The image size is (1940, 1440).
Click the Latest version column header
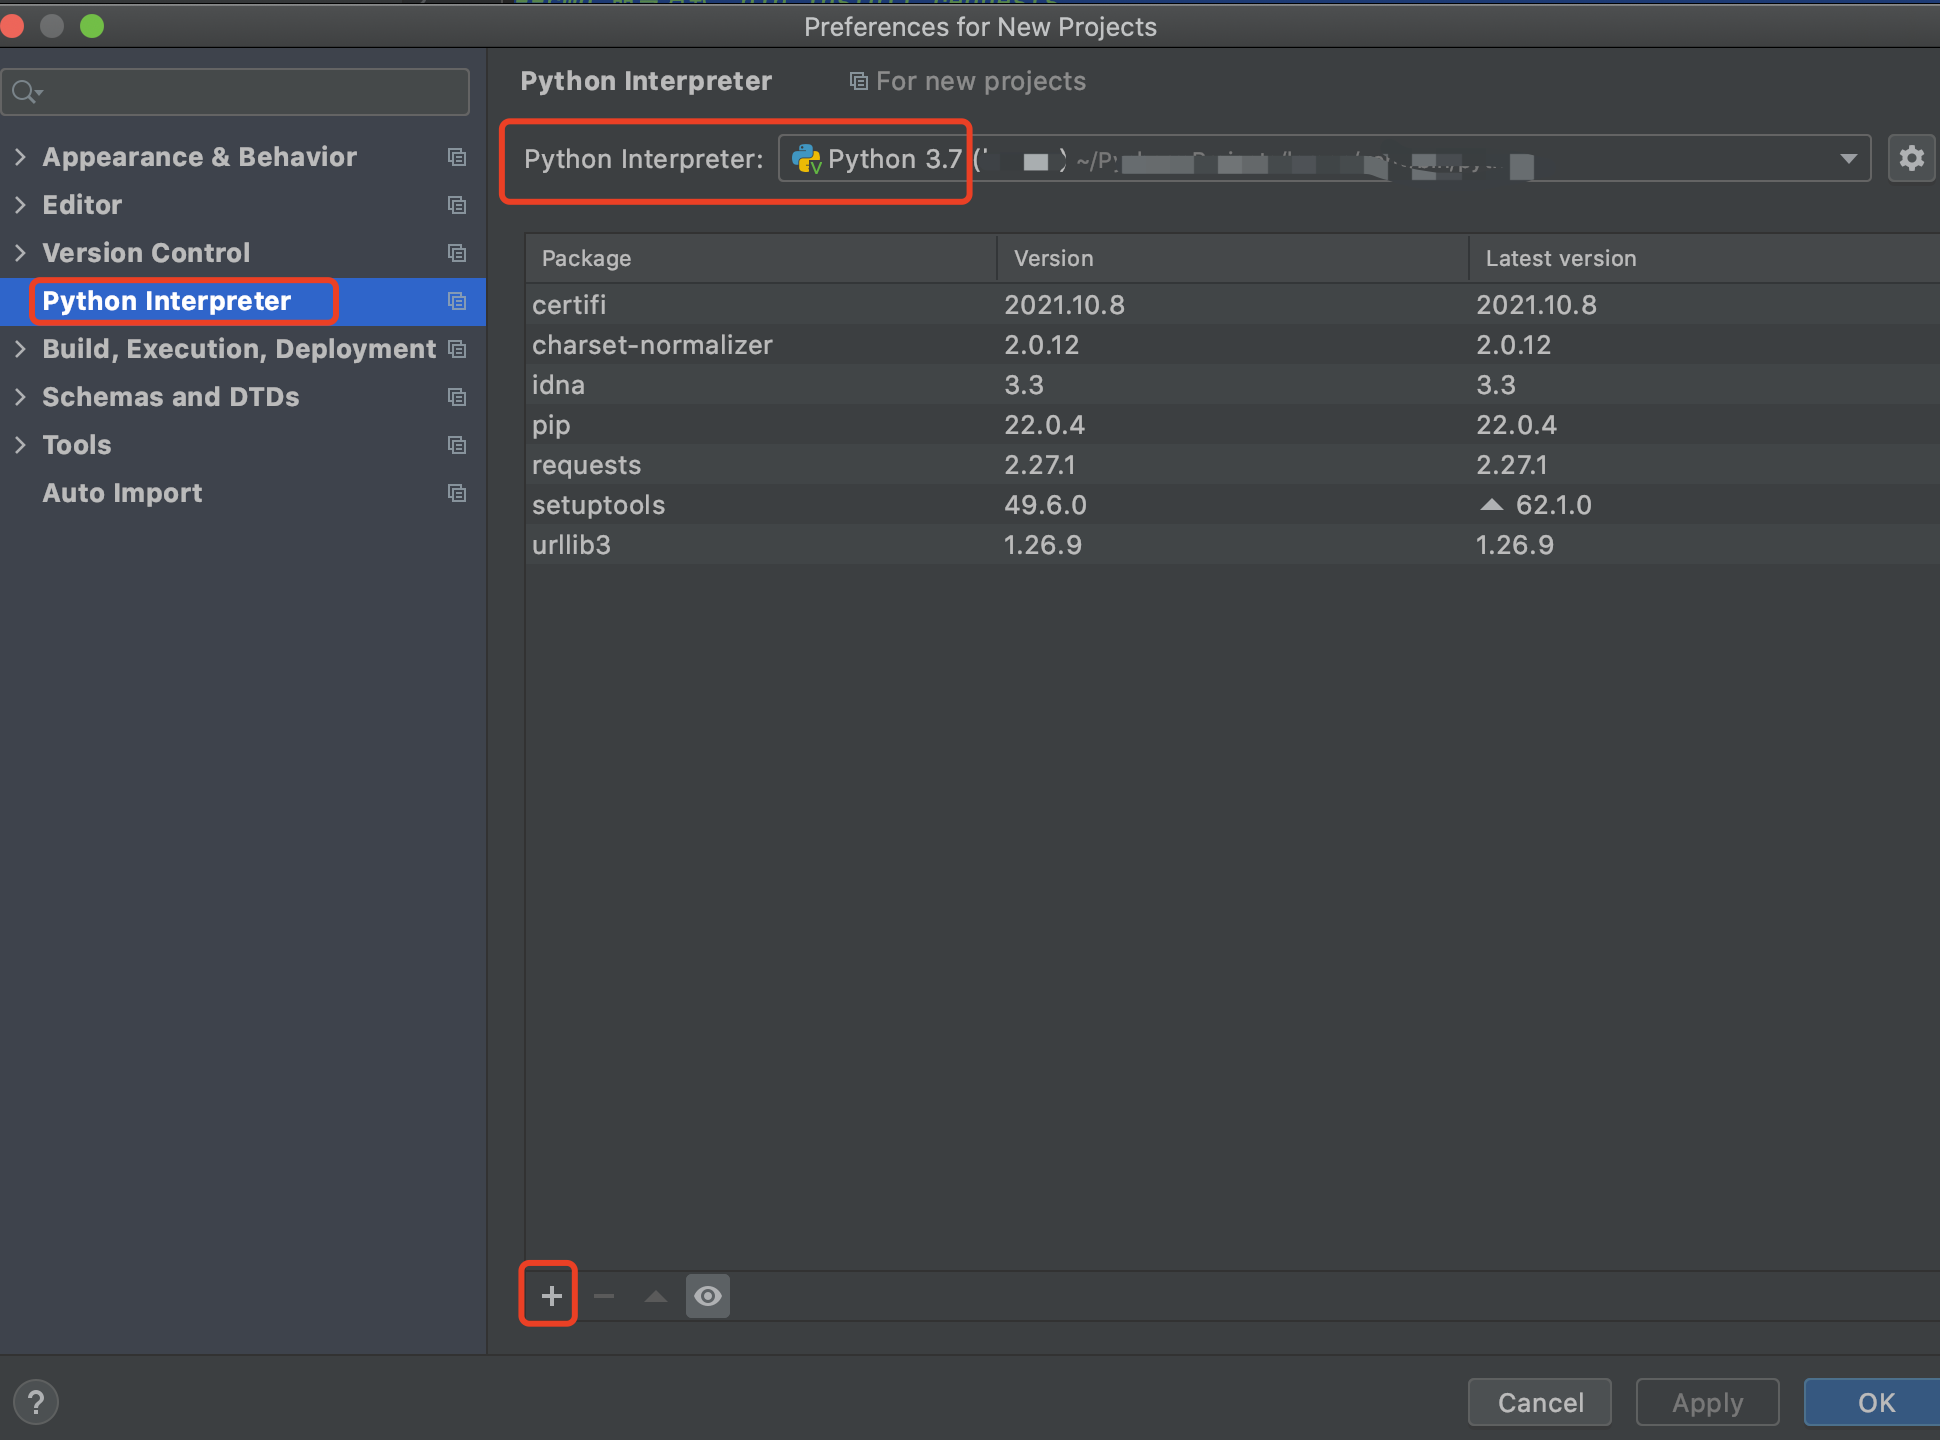1560,258
